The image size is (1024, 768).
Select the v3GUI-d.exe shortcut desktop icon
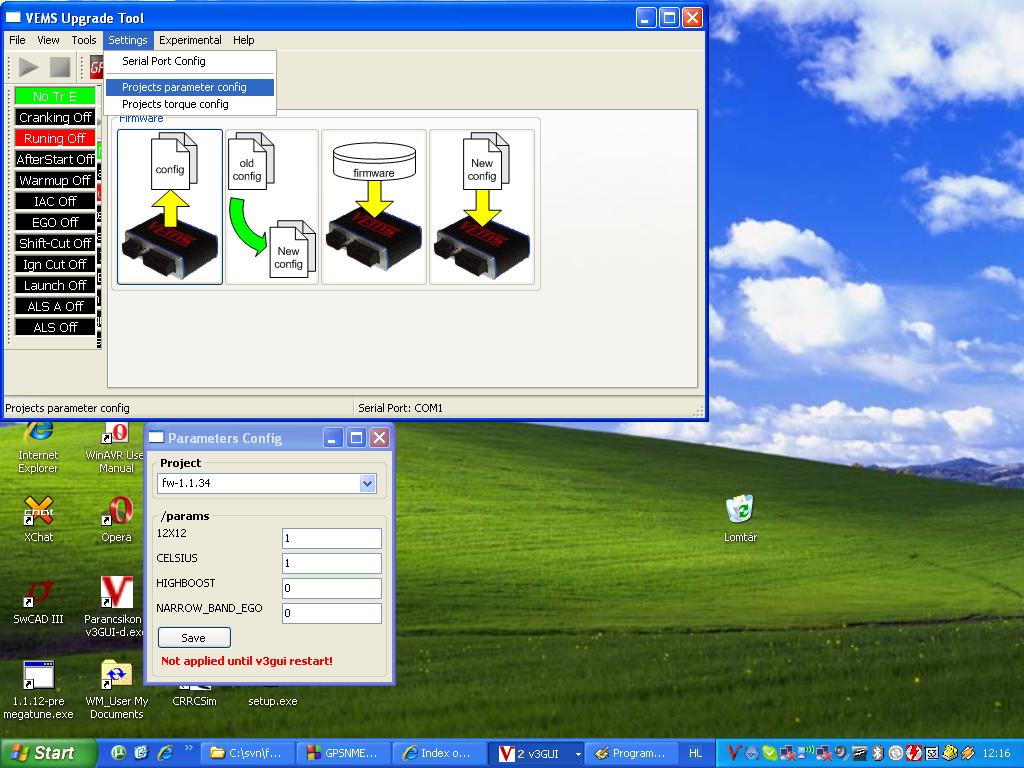tap(114, 607)
